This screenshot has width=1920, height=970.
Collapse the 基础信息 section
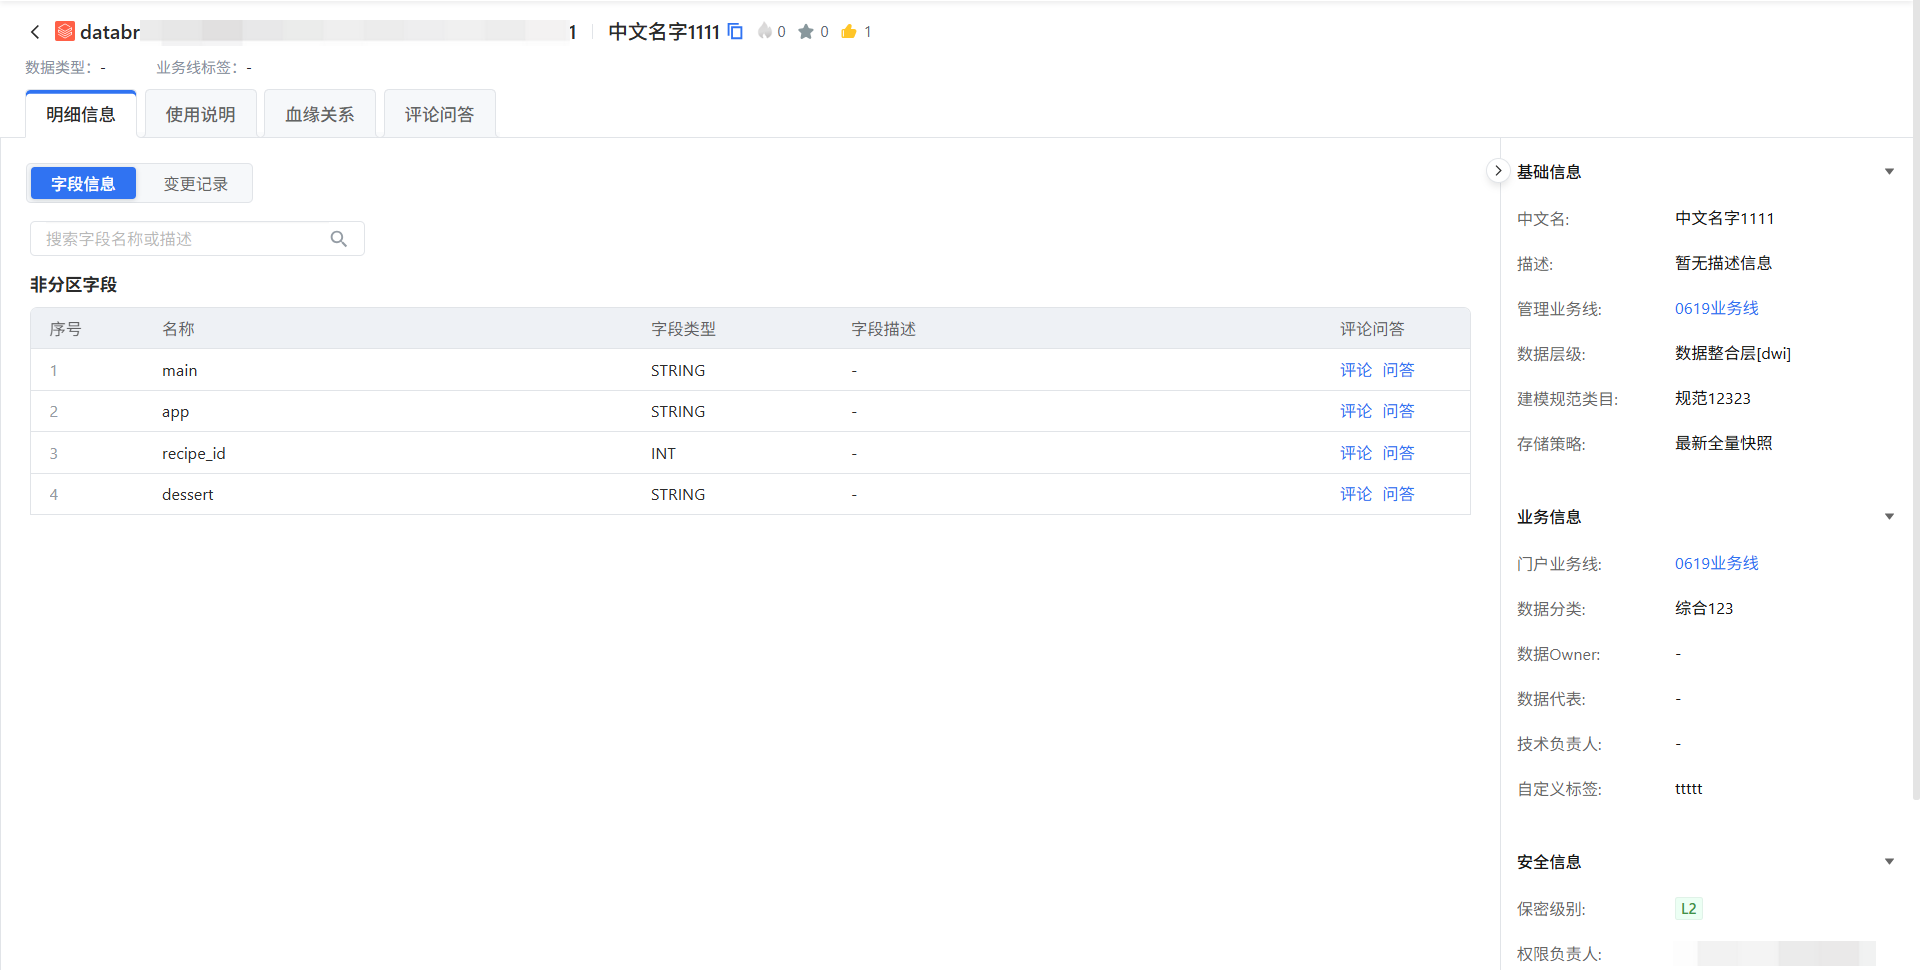pyautogui.click(x=1889, y=172)
